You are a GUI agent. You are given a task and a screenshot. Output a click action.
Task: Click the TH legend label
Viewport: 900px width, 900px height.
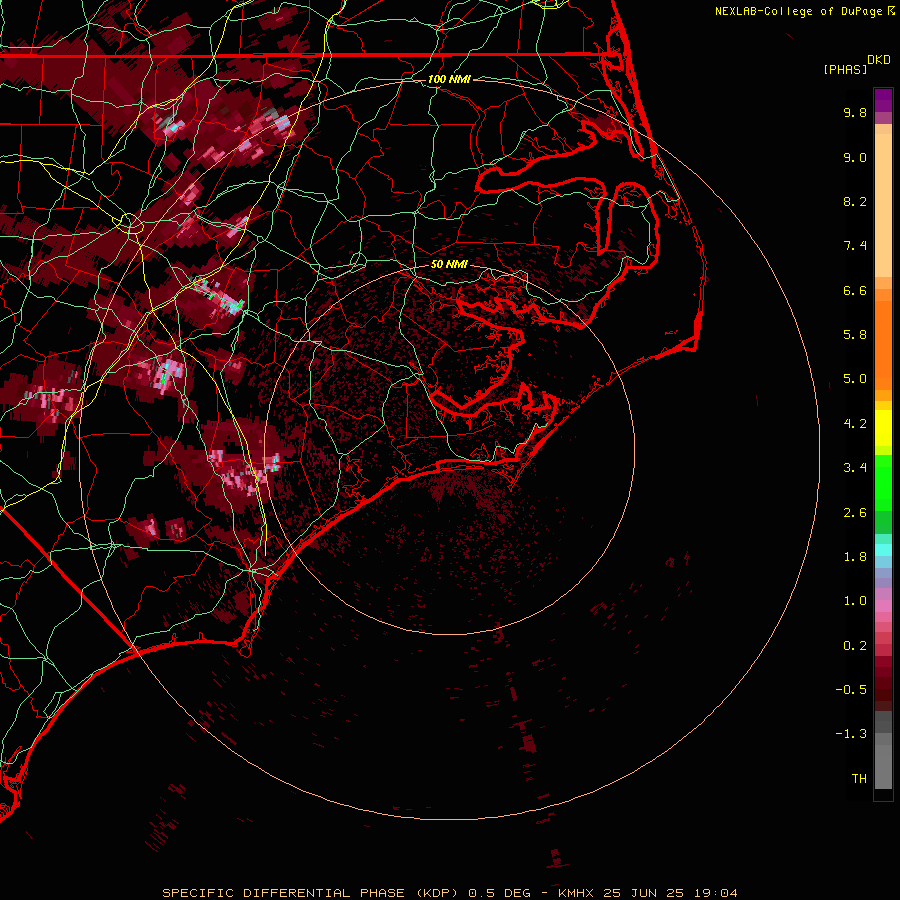point(859,779)
